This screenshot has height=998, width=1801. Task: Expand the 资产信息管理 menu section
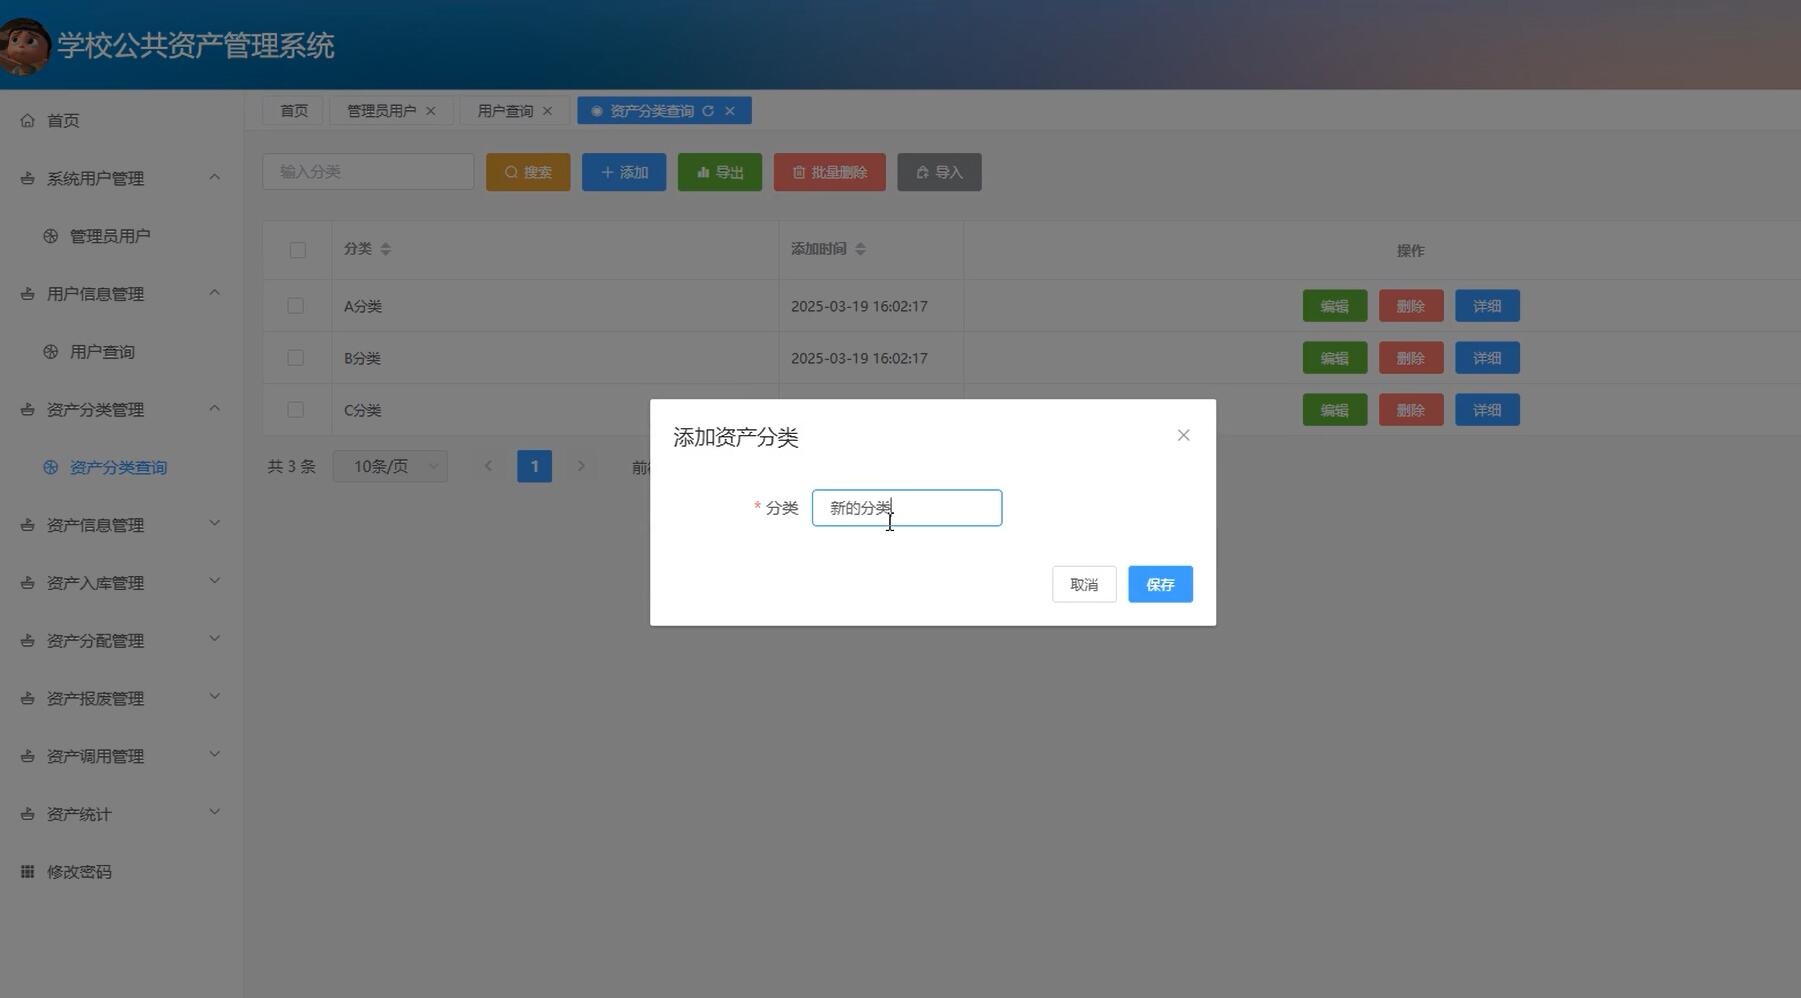tap(213, 522)
